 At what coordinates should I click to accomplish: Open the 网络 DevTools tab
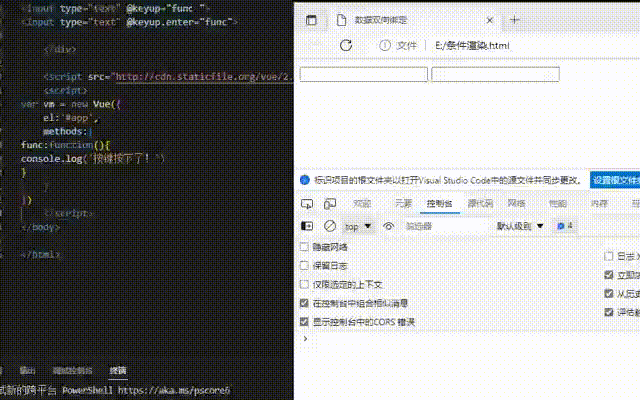(516, 203)
